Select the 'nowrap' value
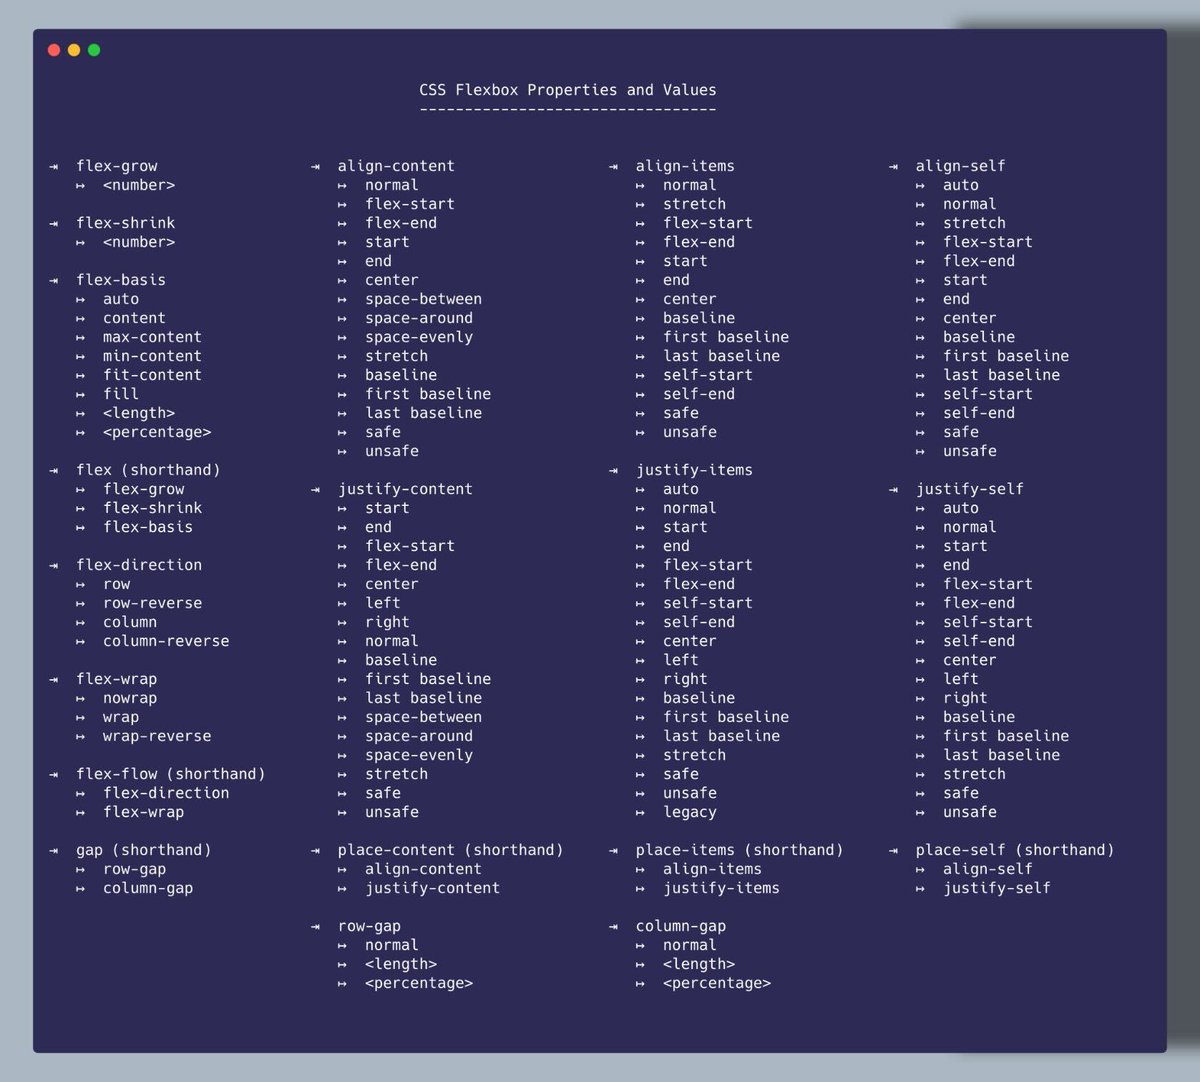The height and width of the screenshot is (1082, 1200). point(130,698)
